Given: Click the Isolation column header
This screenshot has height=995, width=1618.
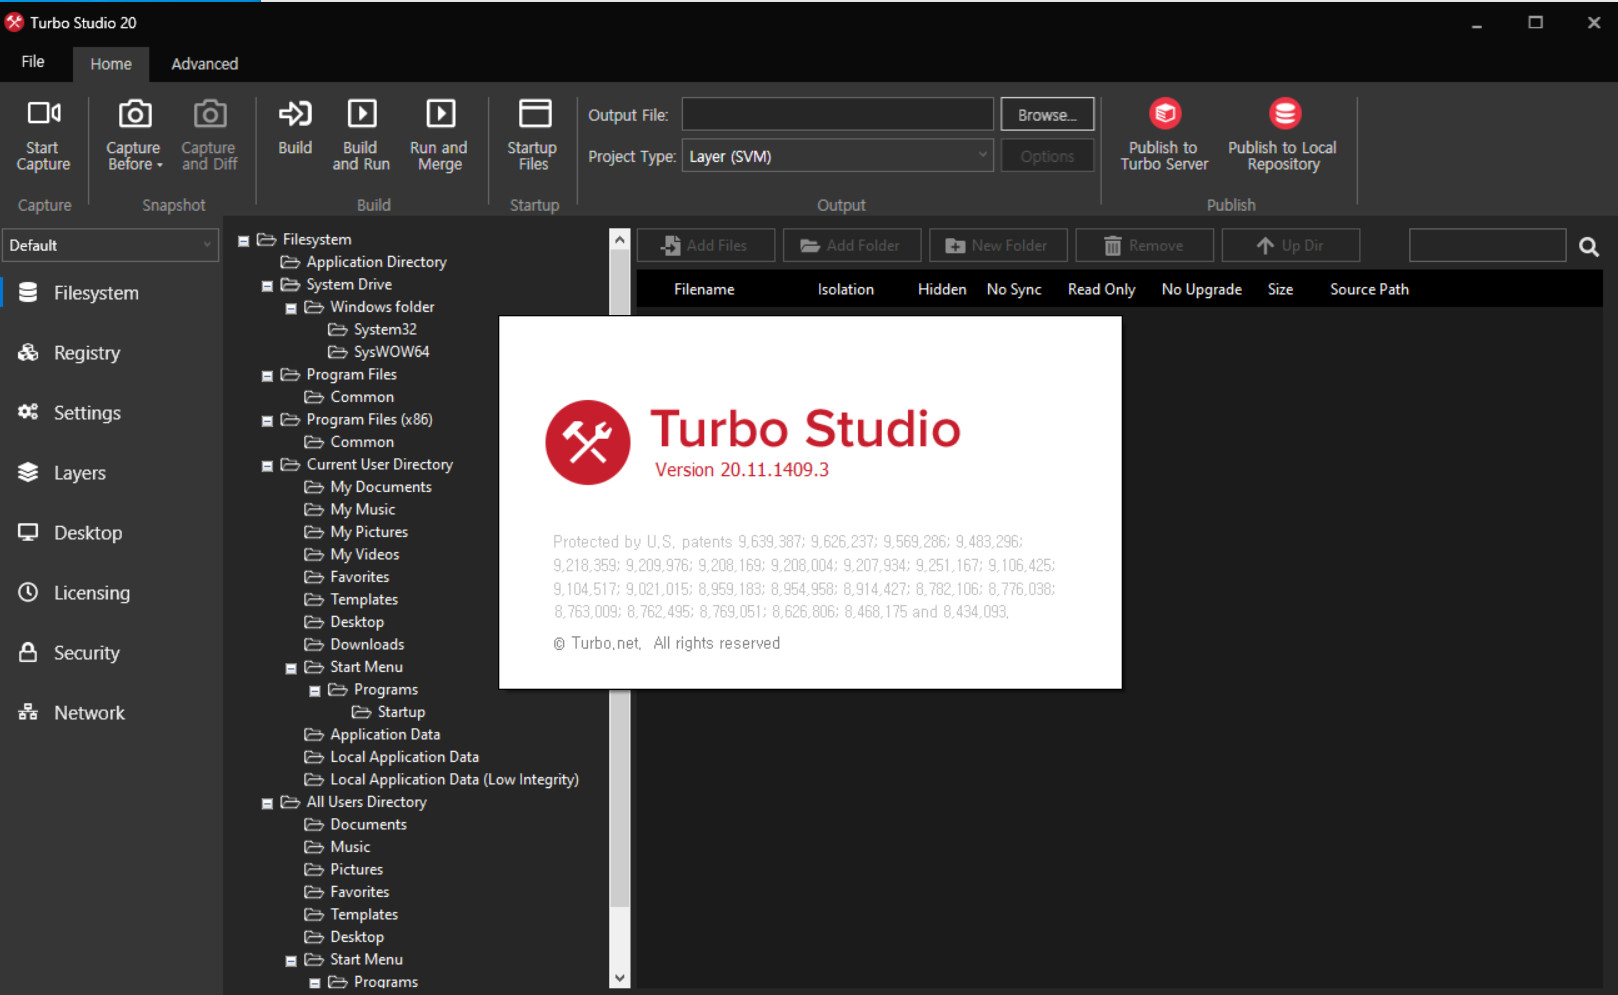Looking at the screenshot, I should (845, 289).
